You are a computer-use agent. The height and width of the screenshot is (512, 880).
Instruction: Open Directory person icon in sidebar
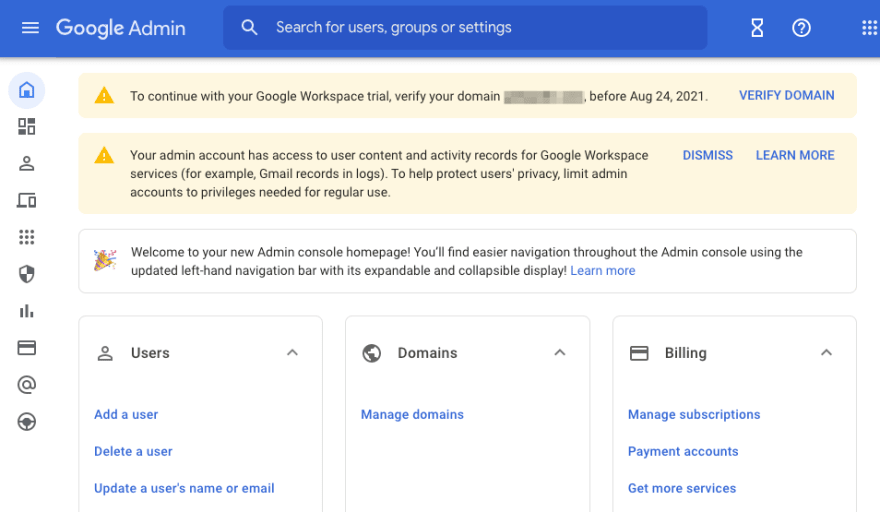click(26, 163)
